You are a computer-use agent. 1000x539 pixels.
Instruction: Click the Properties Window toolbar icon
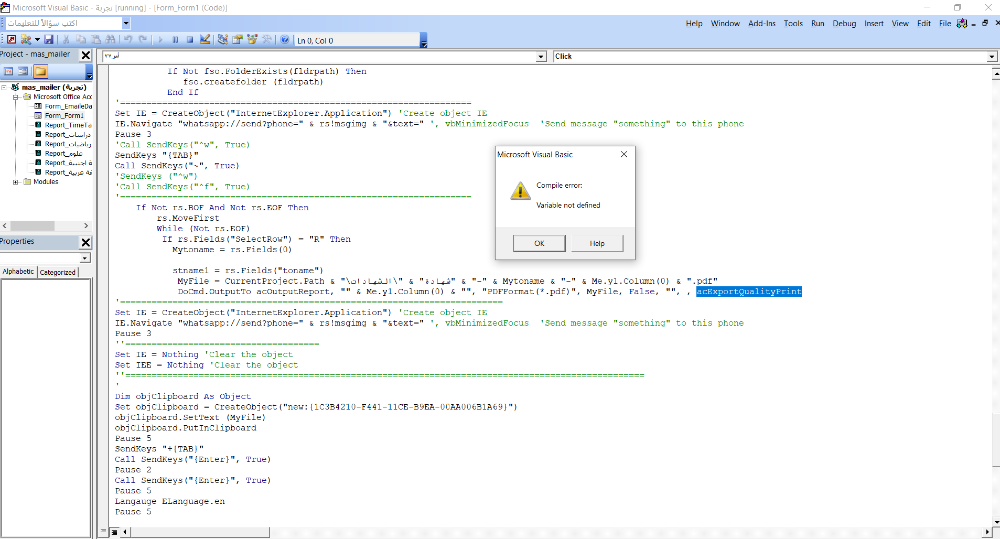coord(237,40)
